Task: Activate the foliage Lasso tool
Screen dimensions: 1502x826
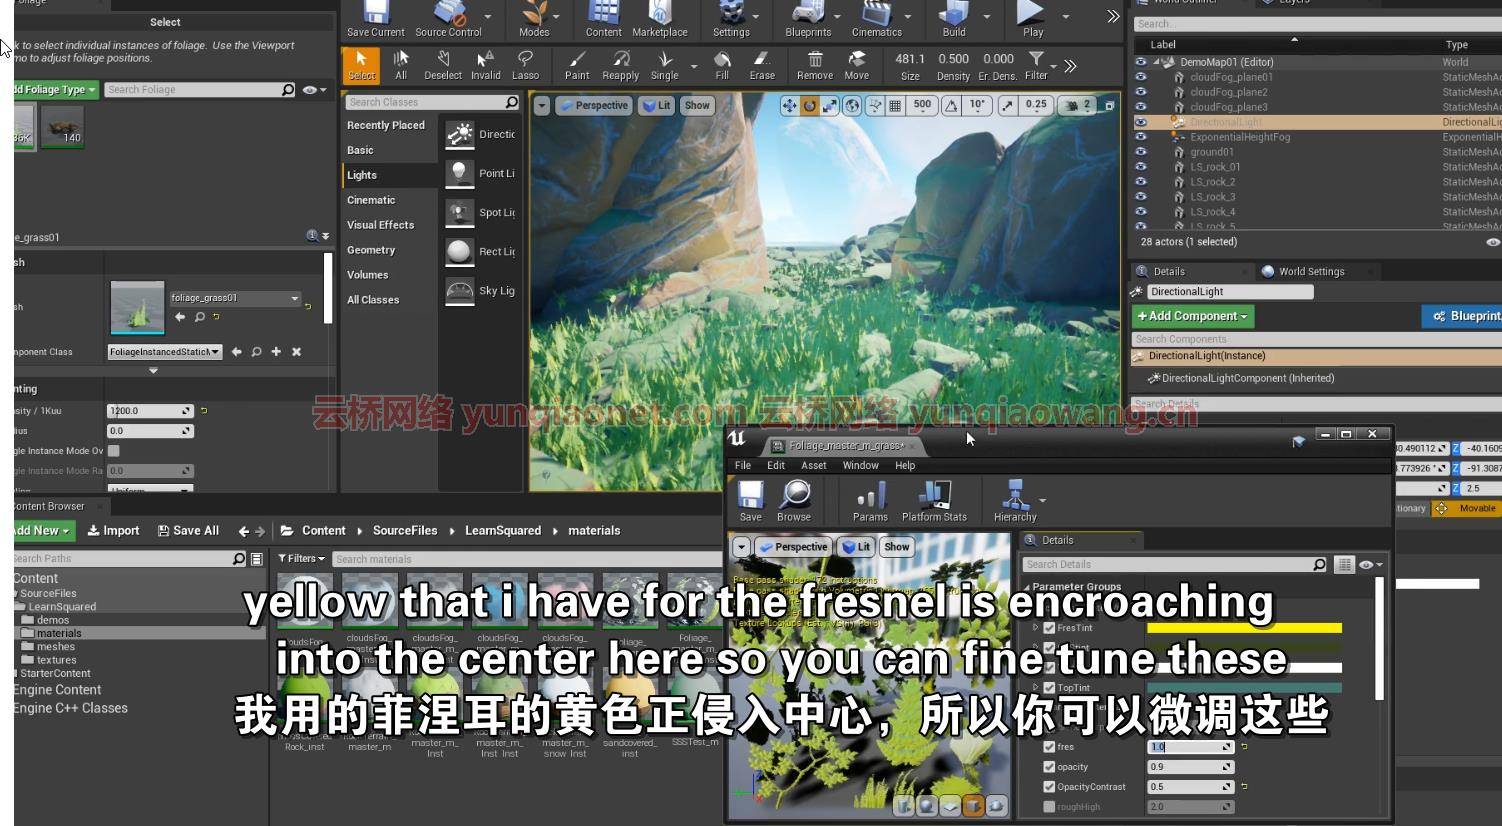Action: point(525,65)
